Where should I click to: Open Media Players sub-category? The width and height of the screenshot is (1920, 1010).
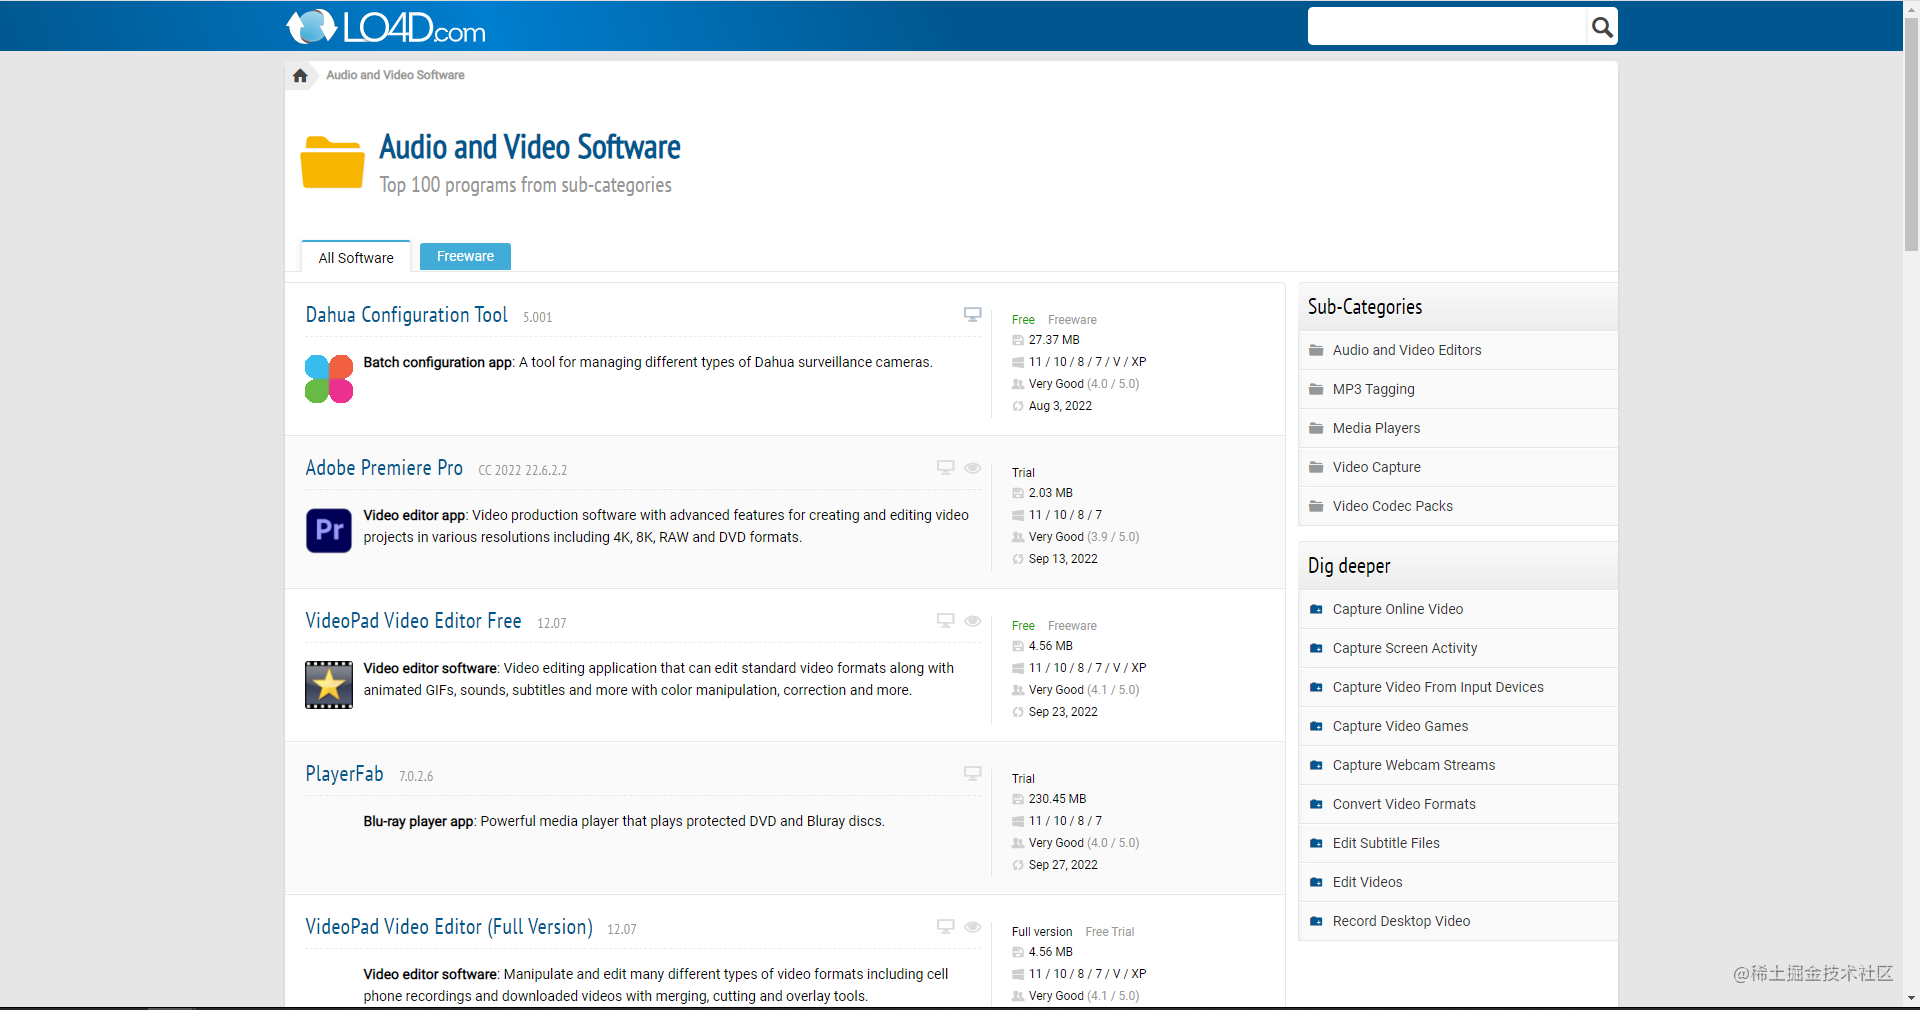[1376, 428]
